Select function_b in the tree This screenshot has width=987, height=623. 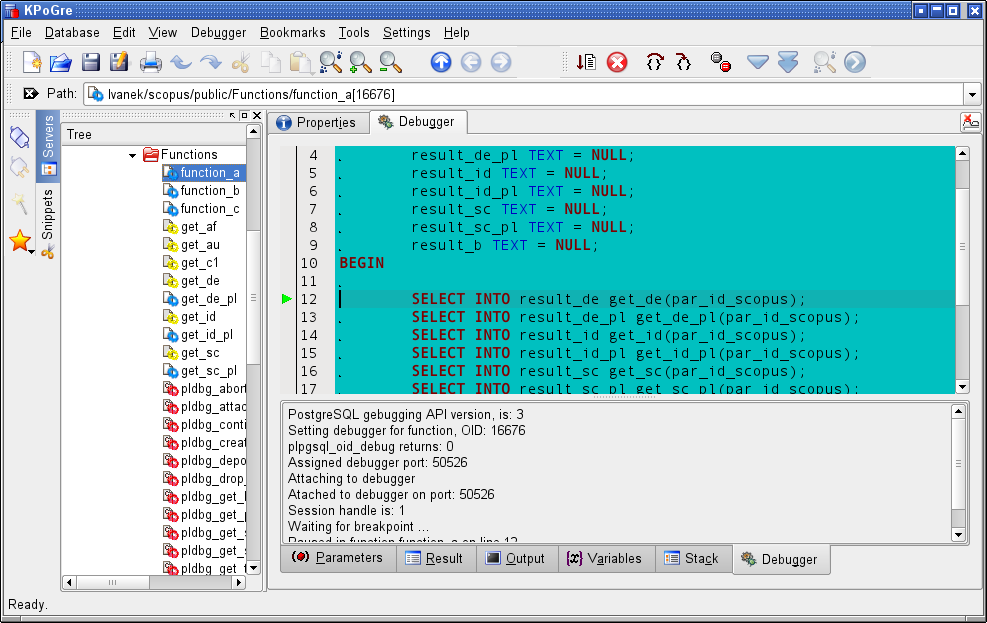click(209, 191)
